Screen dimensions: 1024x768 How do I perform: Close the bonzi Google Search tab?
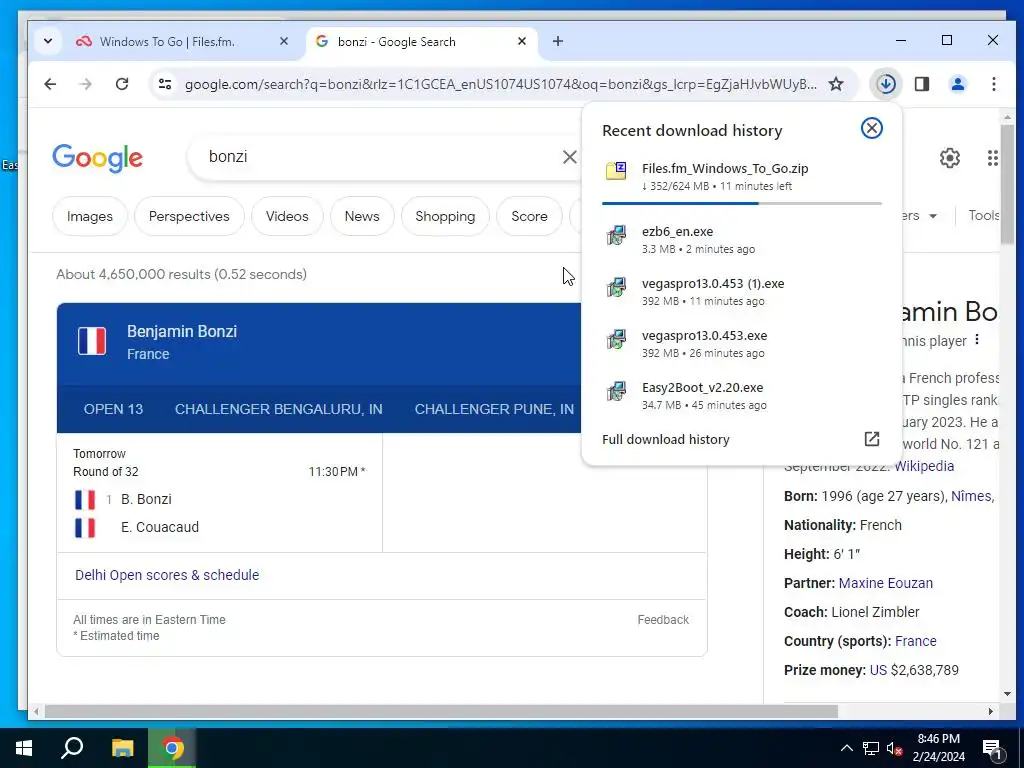[x=522, y=41]
